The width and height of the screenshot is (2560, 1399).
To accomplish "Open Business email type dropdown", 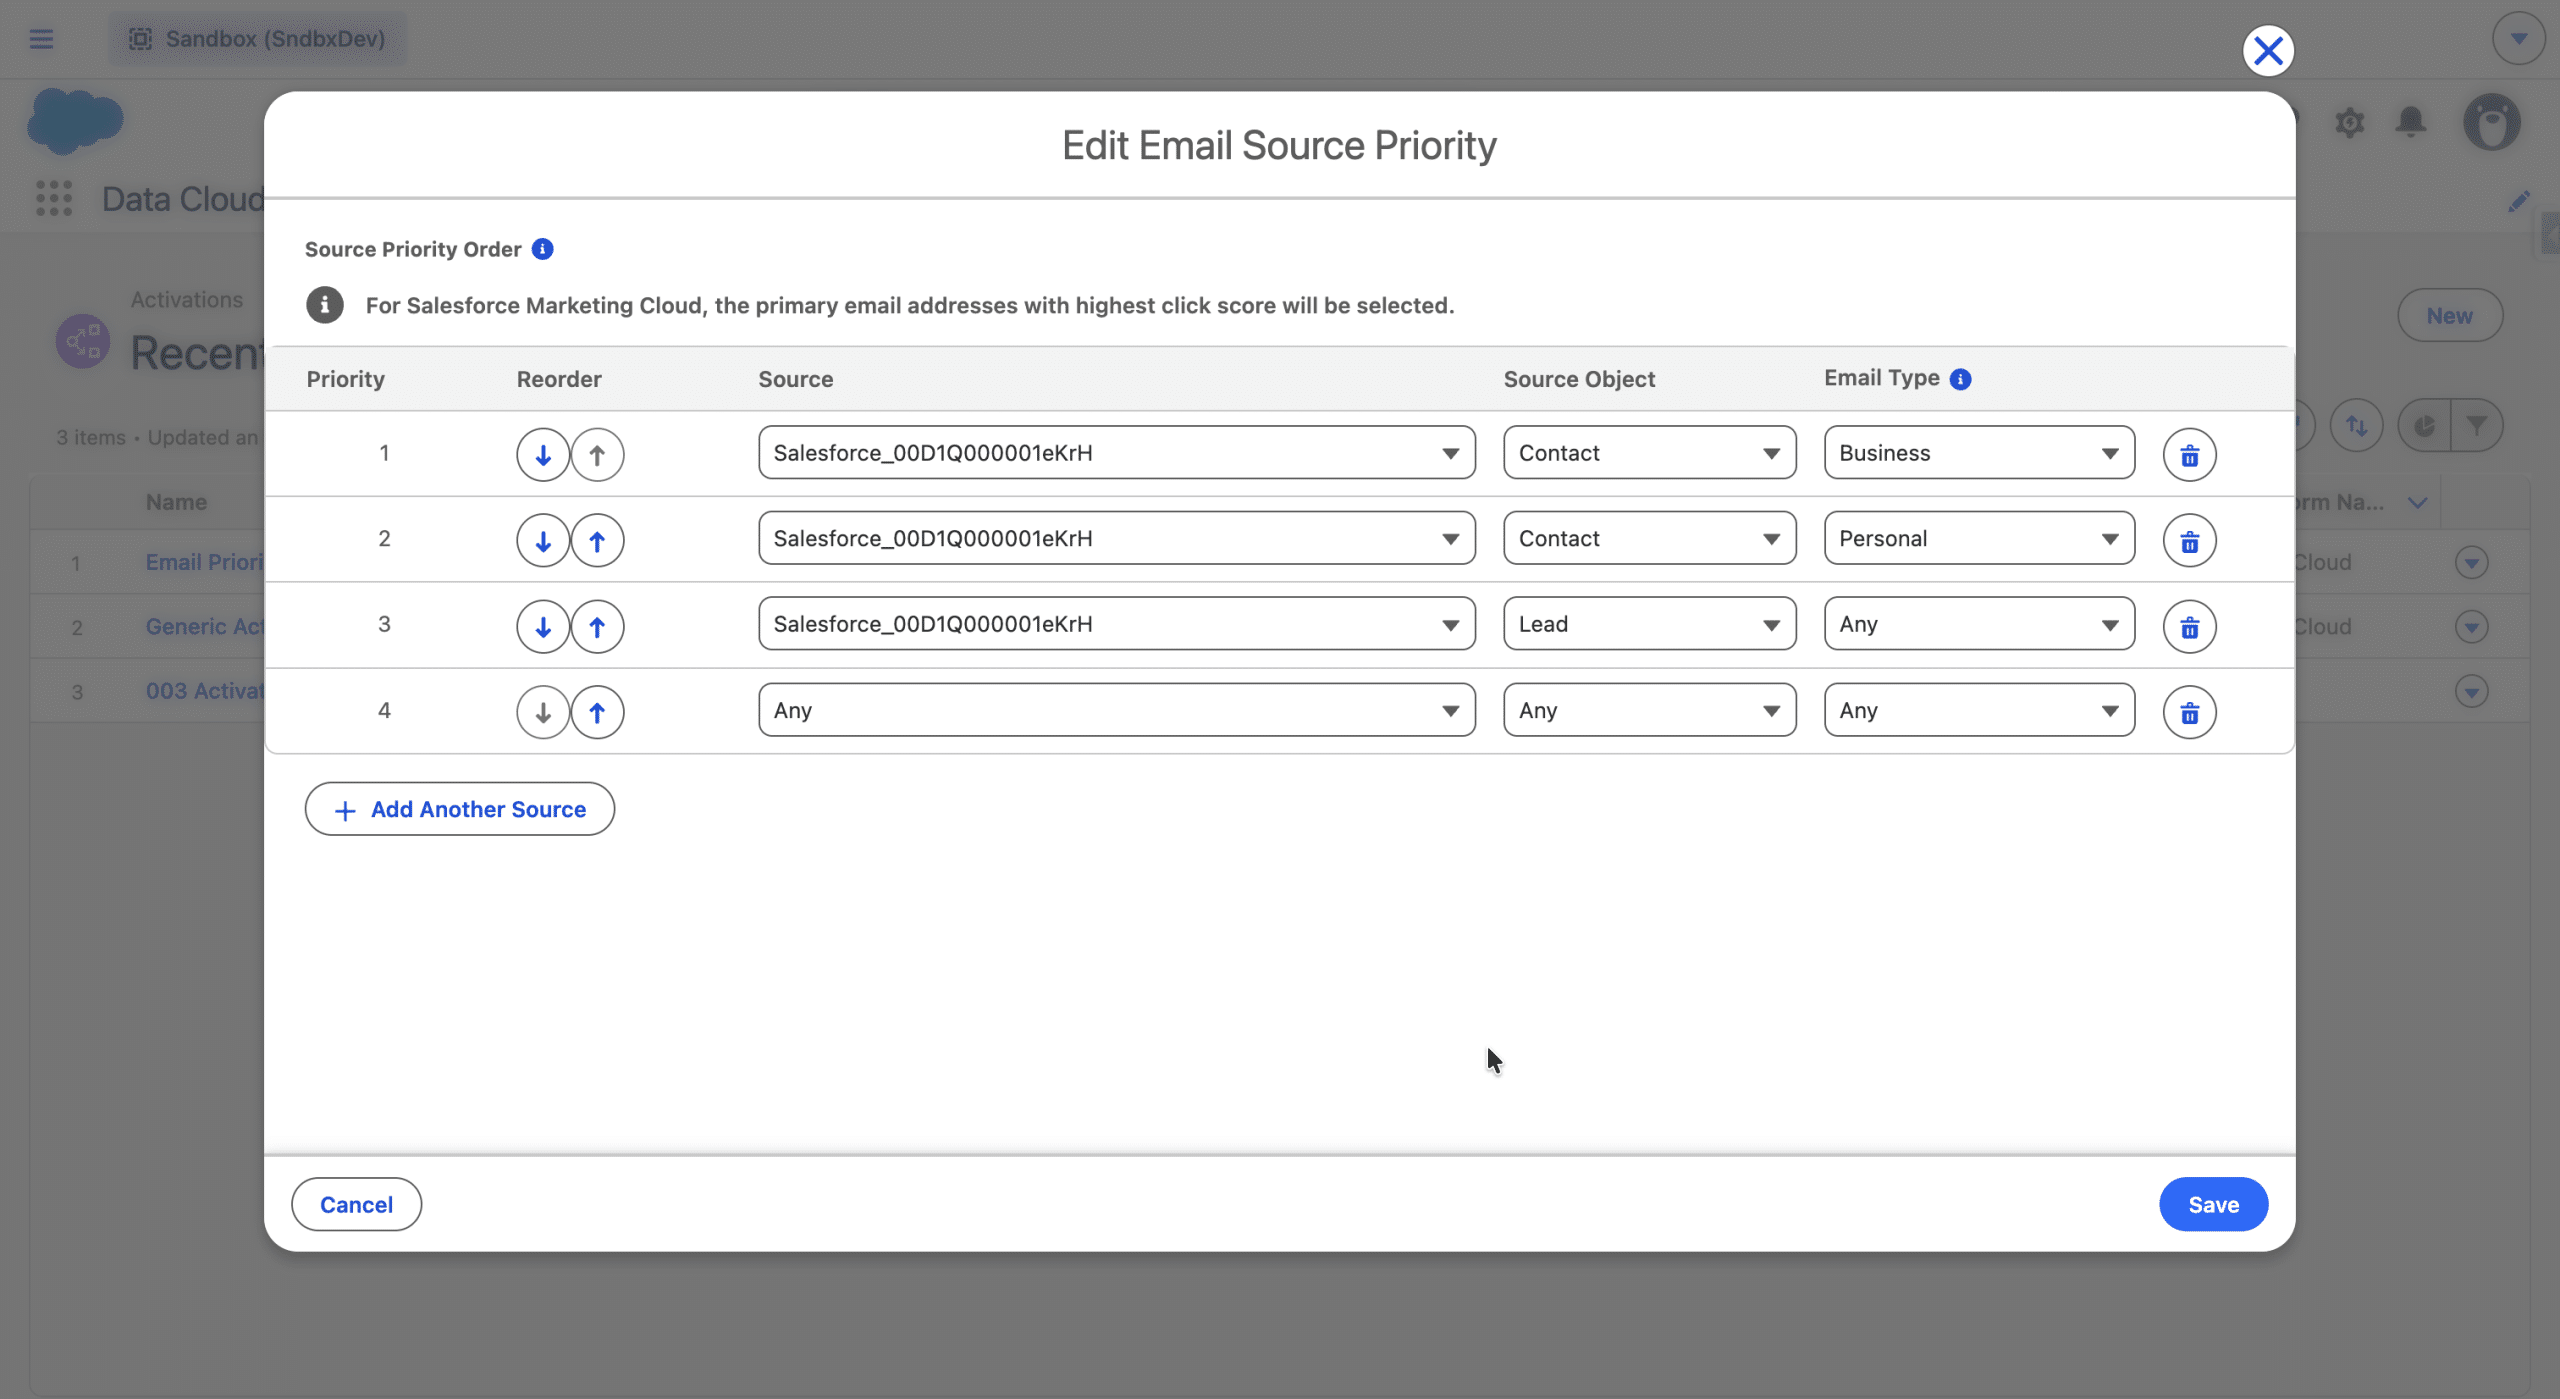I will (1978, 453).
